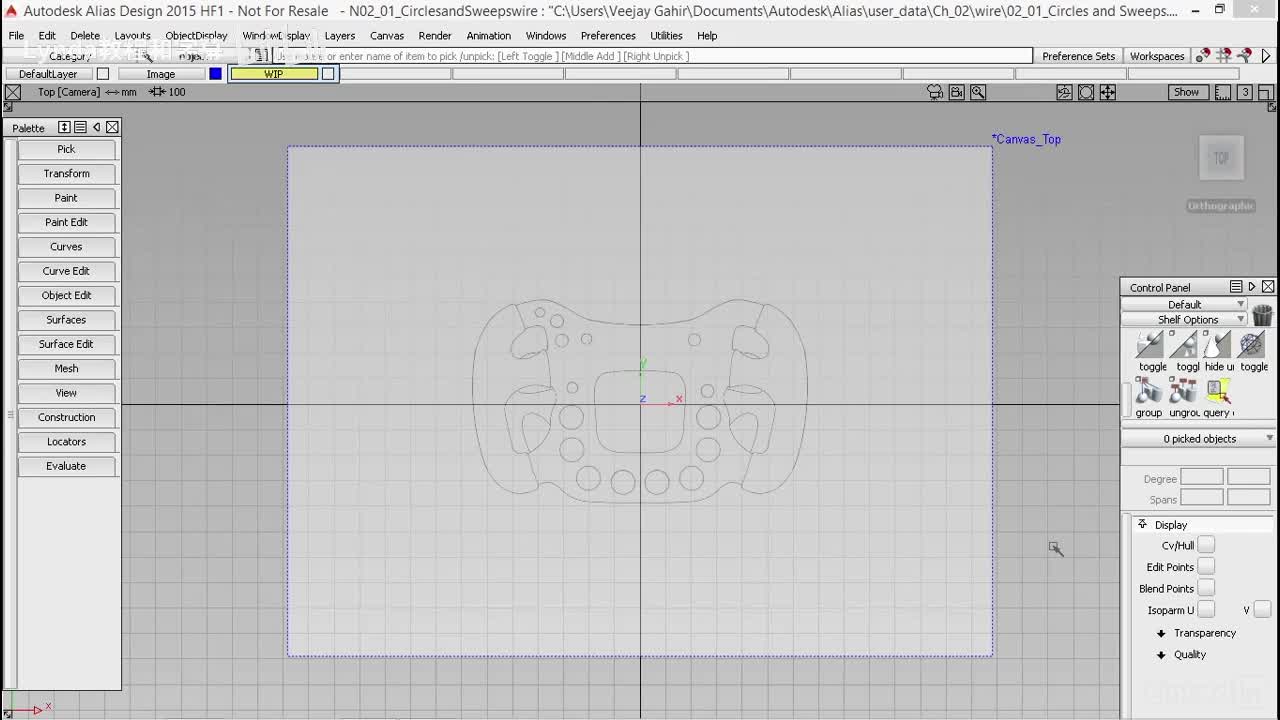Click the ViewCube TOP face
Screen dimensions: 1280x720
coord(1221,158)
